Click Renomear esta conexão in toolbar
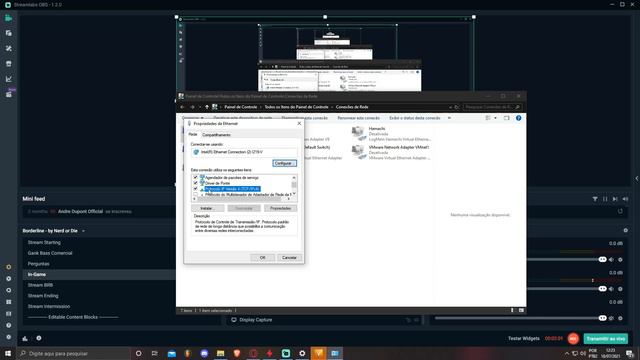This screenshot has width=640, height=360. 358,118
